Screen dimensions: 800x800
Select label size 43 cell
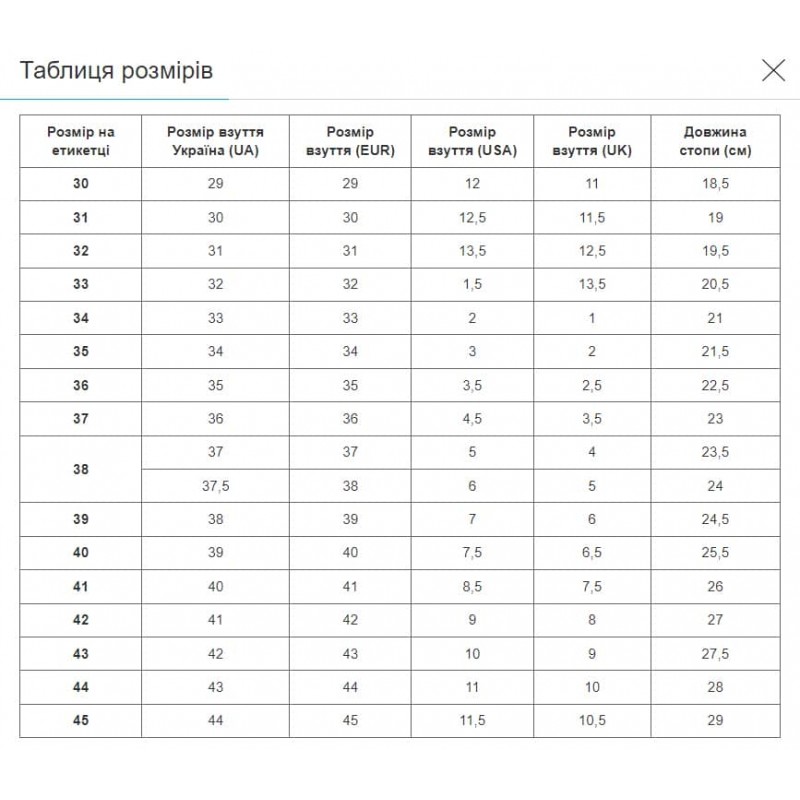(81, 654)
